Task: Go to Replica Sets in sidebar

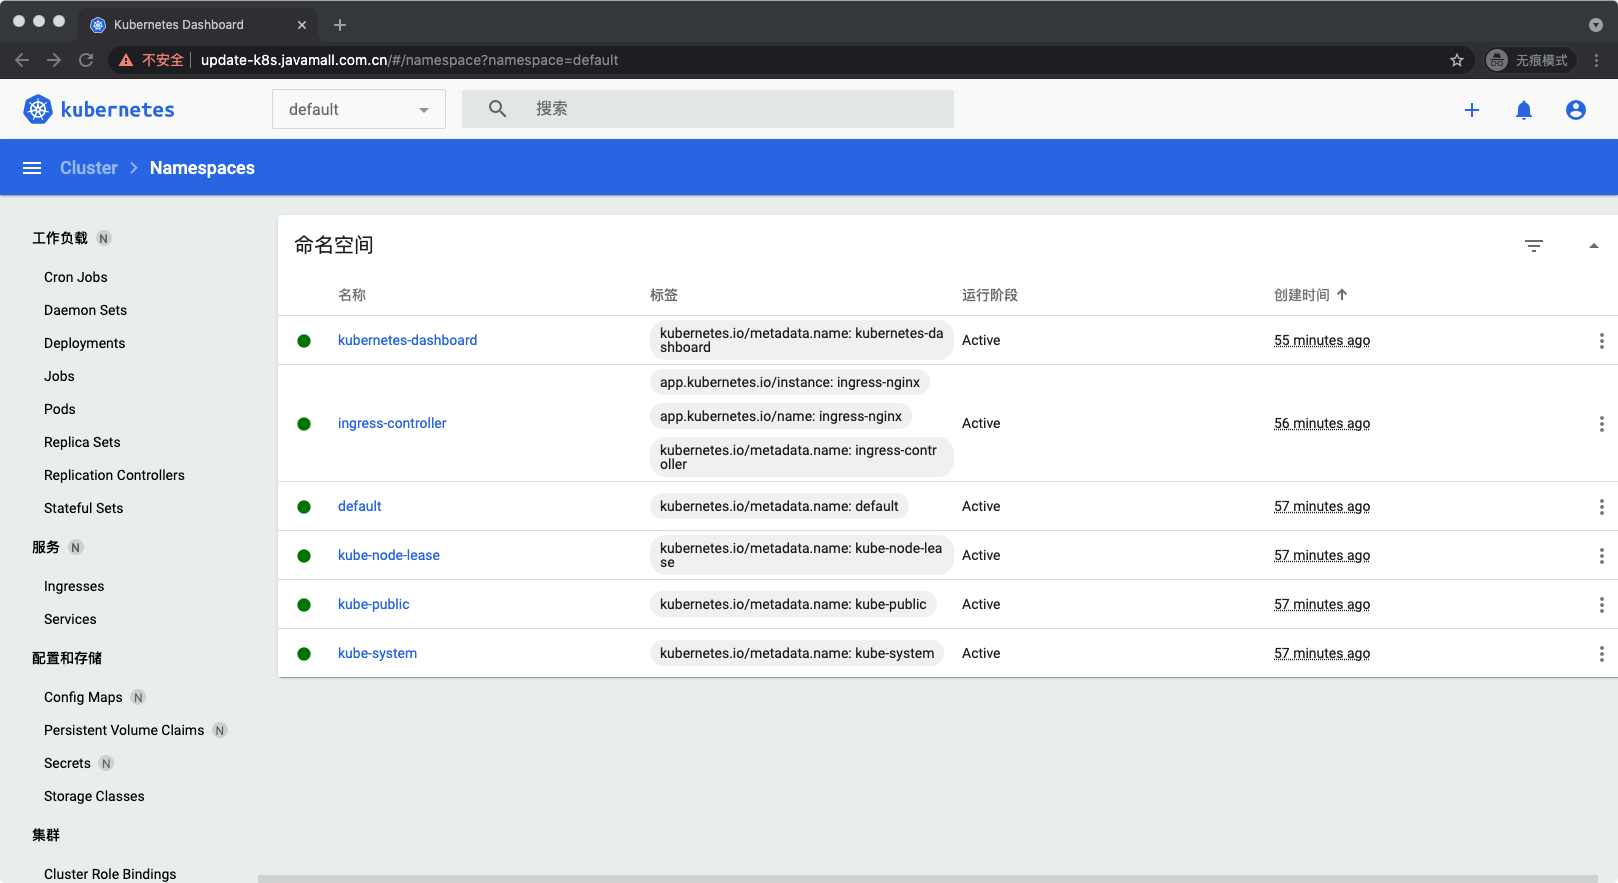Action: [x=82, y=442]
